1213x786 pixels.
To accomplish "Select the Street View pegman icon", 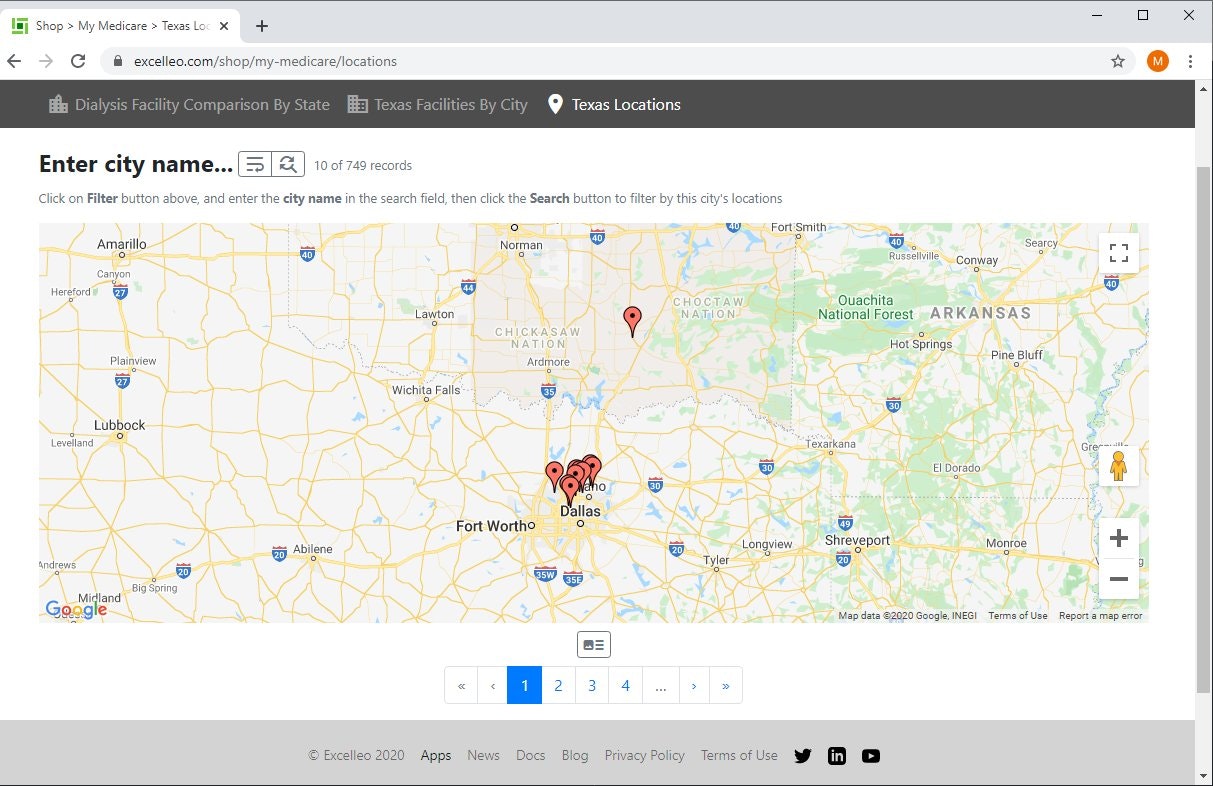I will (x=1119, y=466).
